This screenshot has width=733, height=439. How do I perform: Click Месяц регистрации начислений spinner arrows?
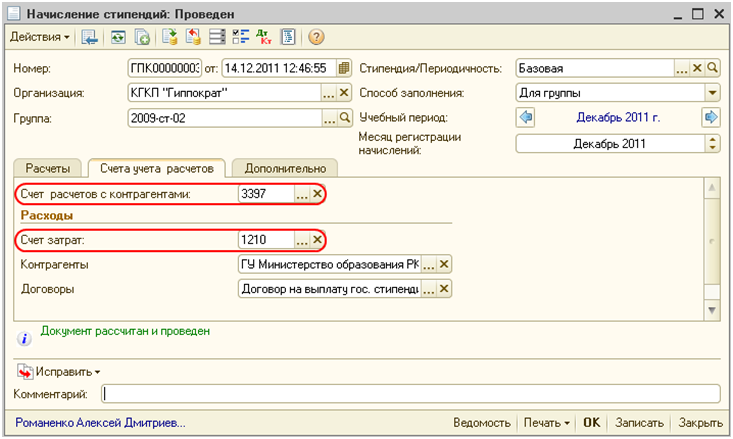[712, 143]
